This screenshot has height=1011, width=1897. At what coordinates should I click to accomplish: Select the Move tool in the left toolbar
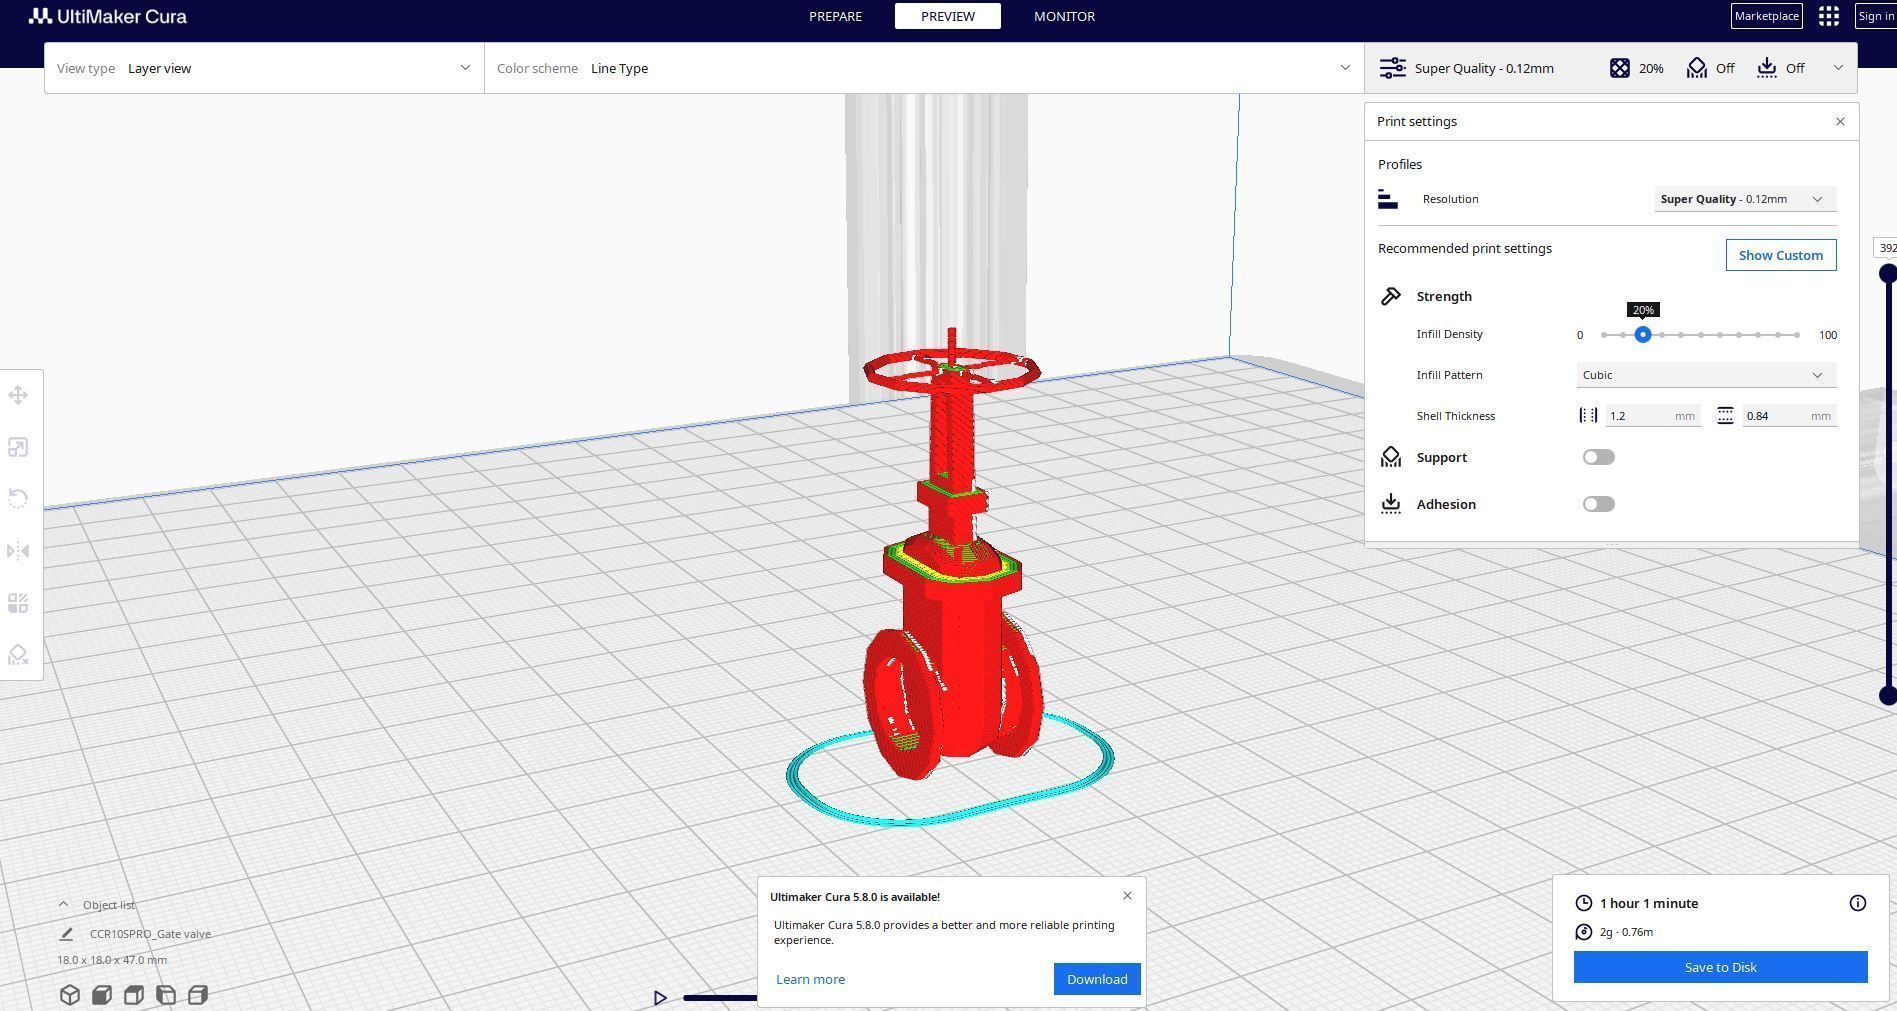[18, 395]
